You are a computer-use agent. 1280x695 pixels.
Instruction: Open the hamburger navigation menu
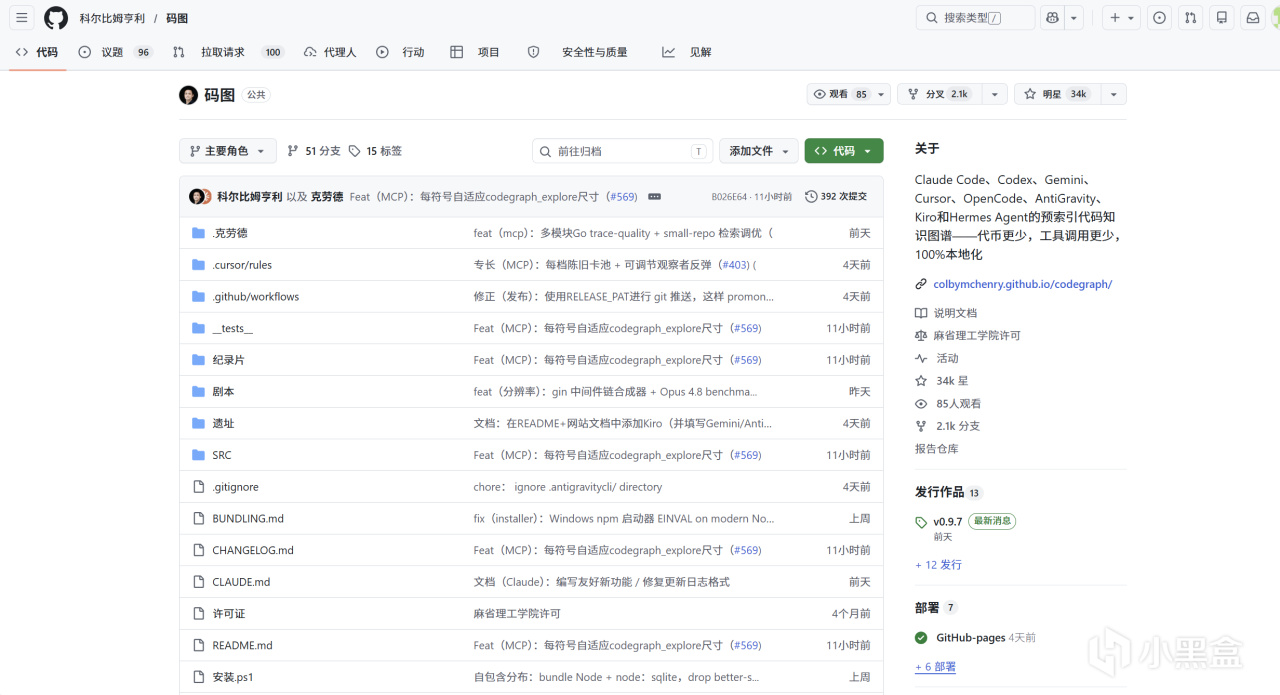click(22, 18)
